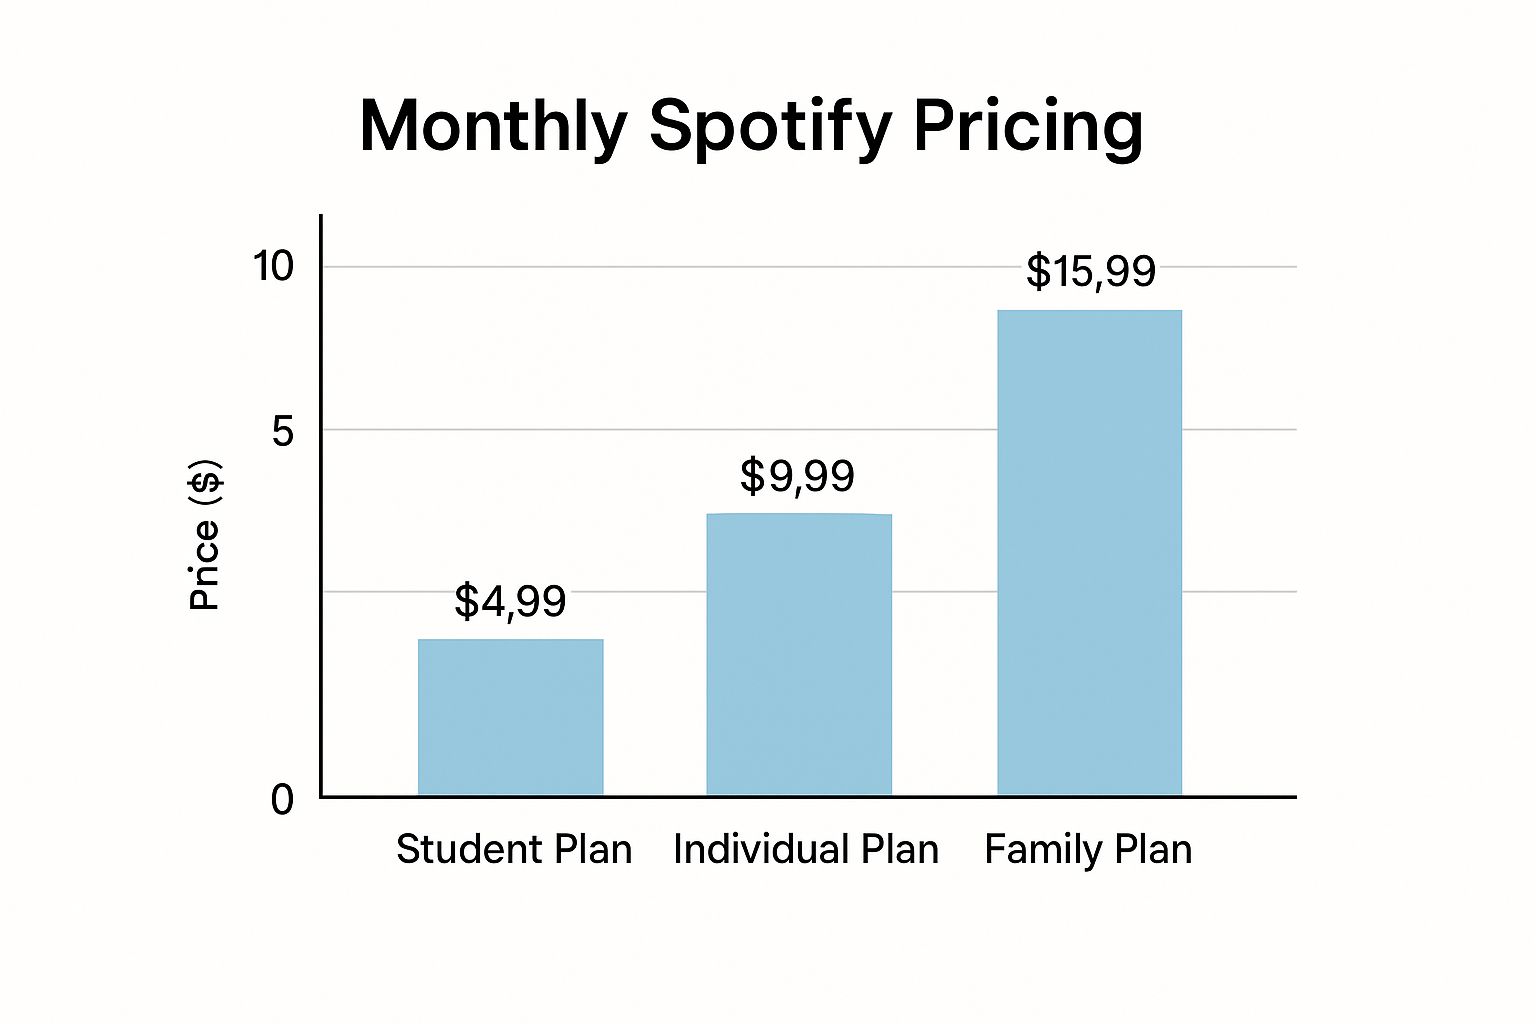Select the Individual Plan bar

(798, 654)
